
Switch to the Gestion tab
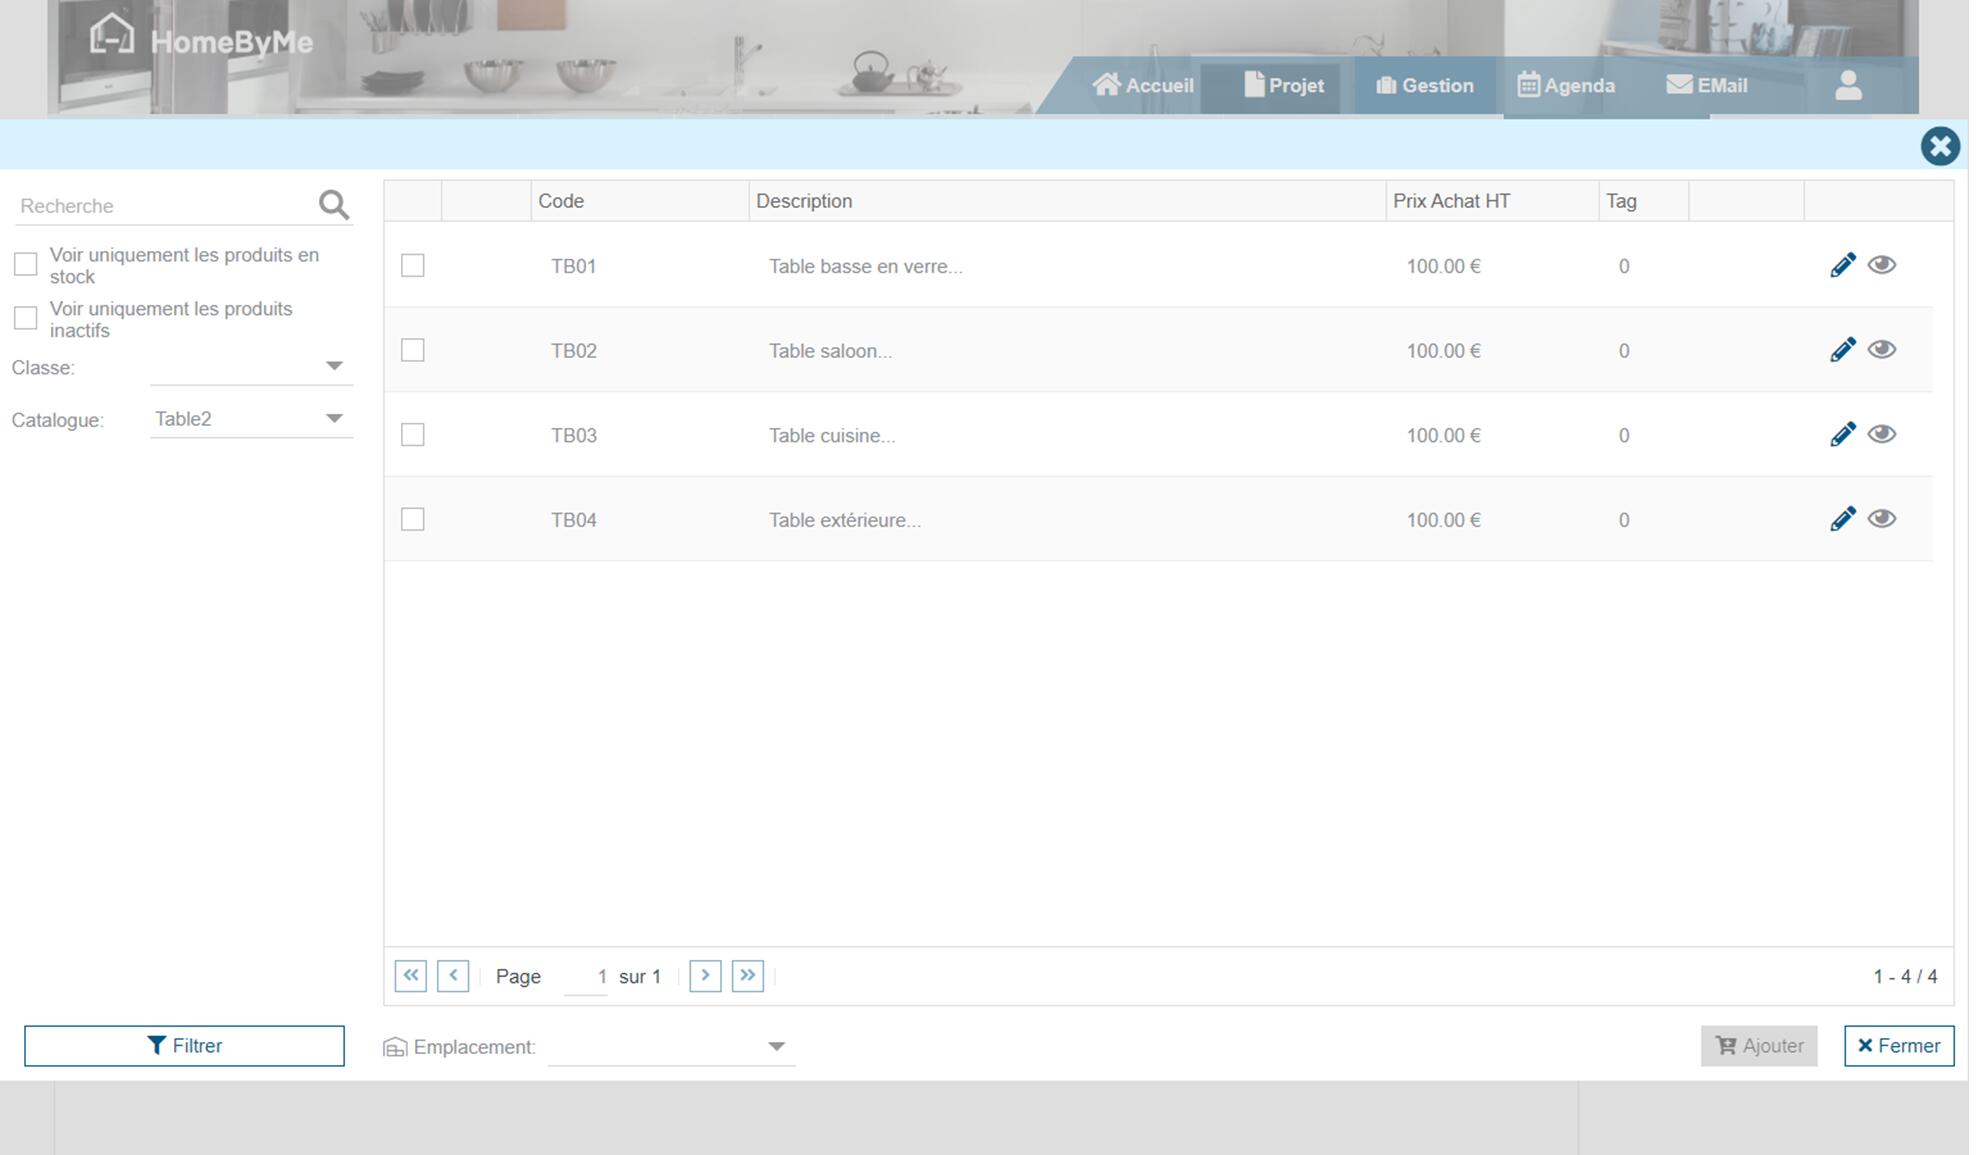coord(1424,86)
